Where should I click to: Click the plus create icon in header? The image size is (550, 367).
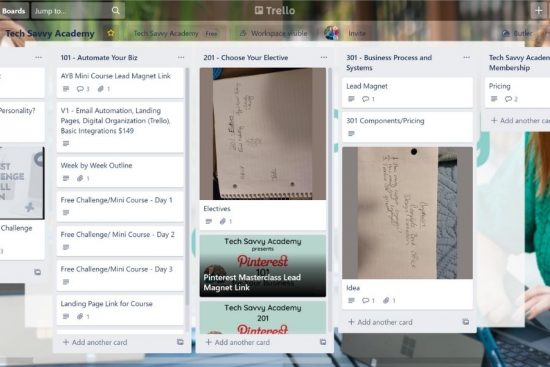(538, 11)
